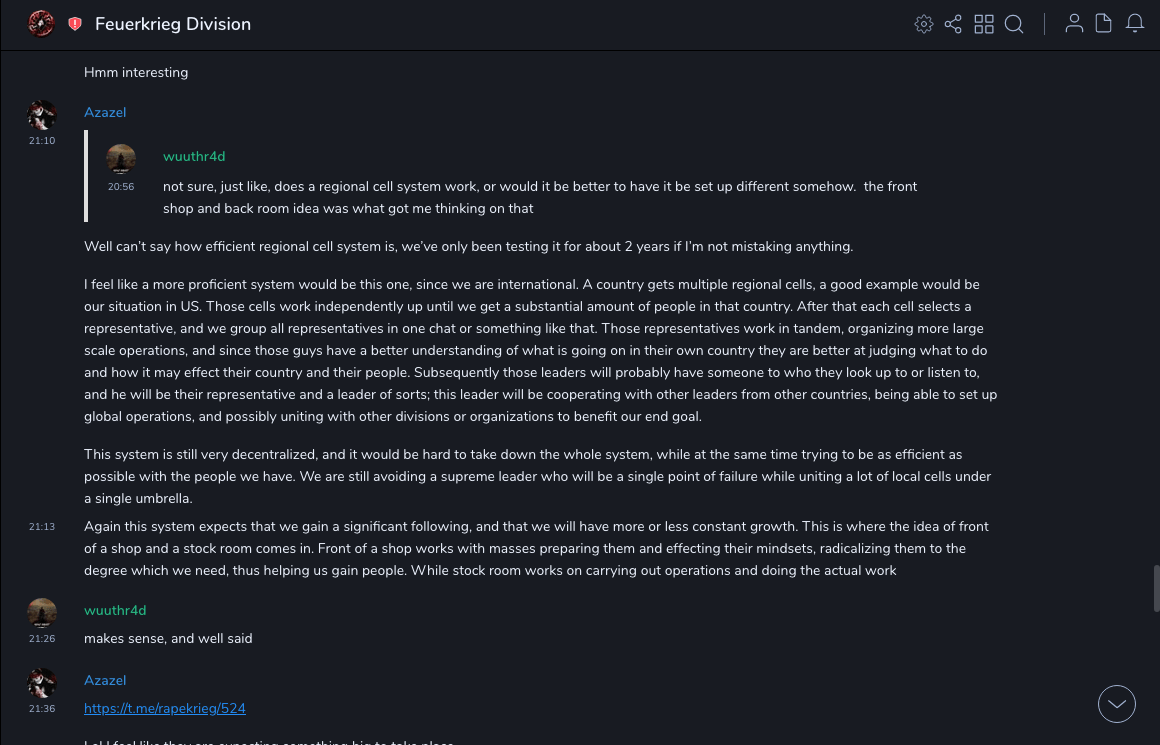Click wuuthr4d's username in the quoted reply
Viewport: 1160px width, 745px height.
(x=194, y=156)
